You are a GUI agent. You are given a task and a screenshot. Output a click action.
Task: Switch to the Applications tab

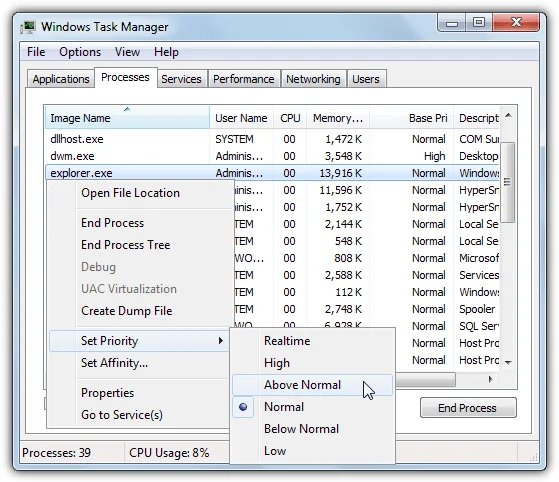[61, 79]
